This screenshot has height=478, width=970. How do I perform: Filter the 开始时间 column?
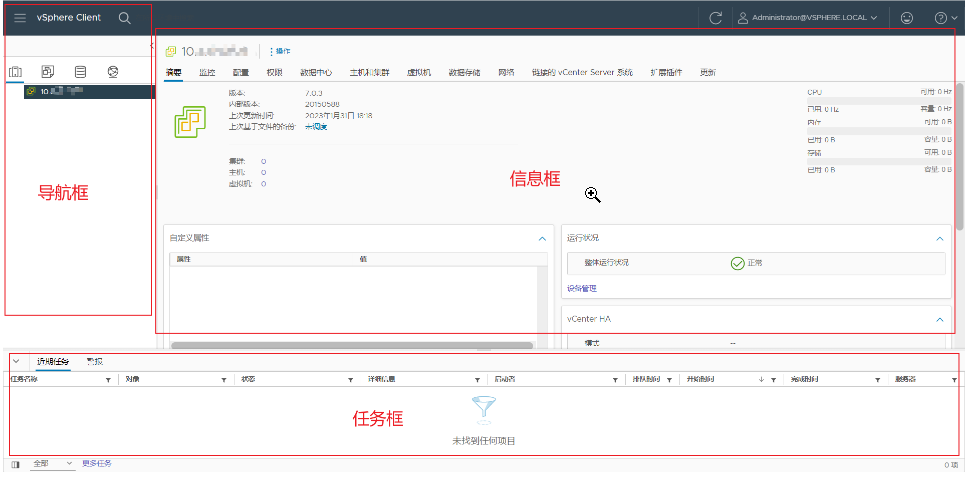[773, 380]
